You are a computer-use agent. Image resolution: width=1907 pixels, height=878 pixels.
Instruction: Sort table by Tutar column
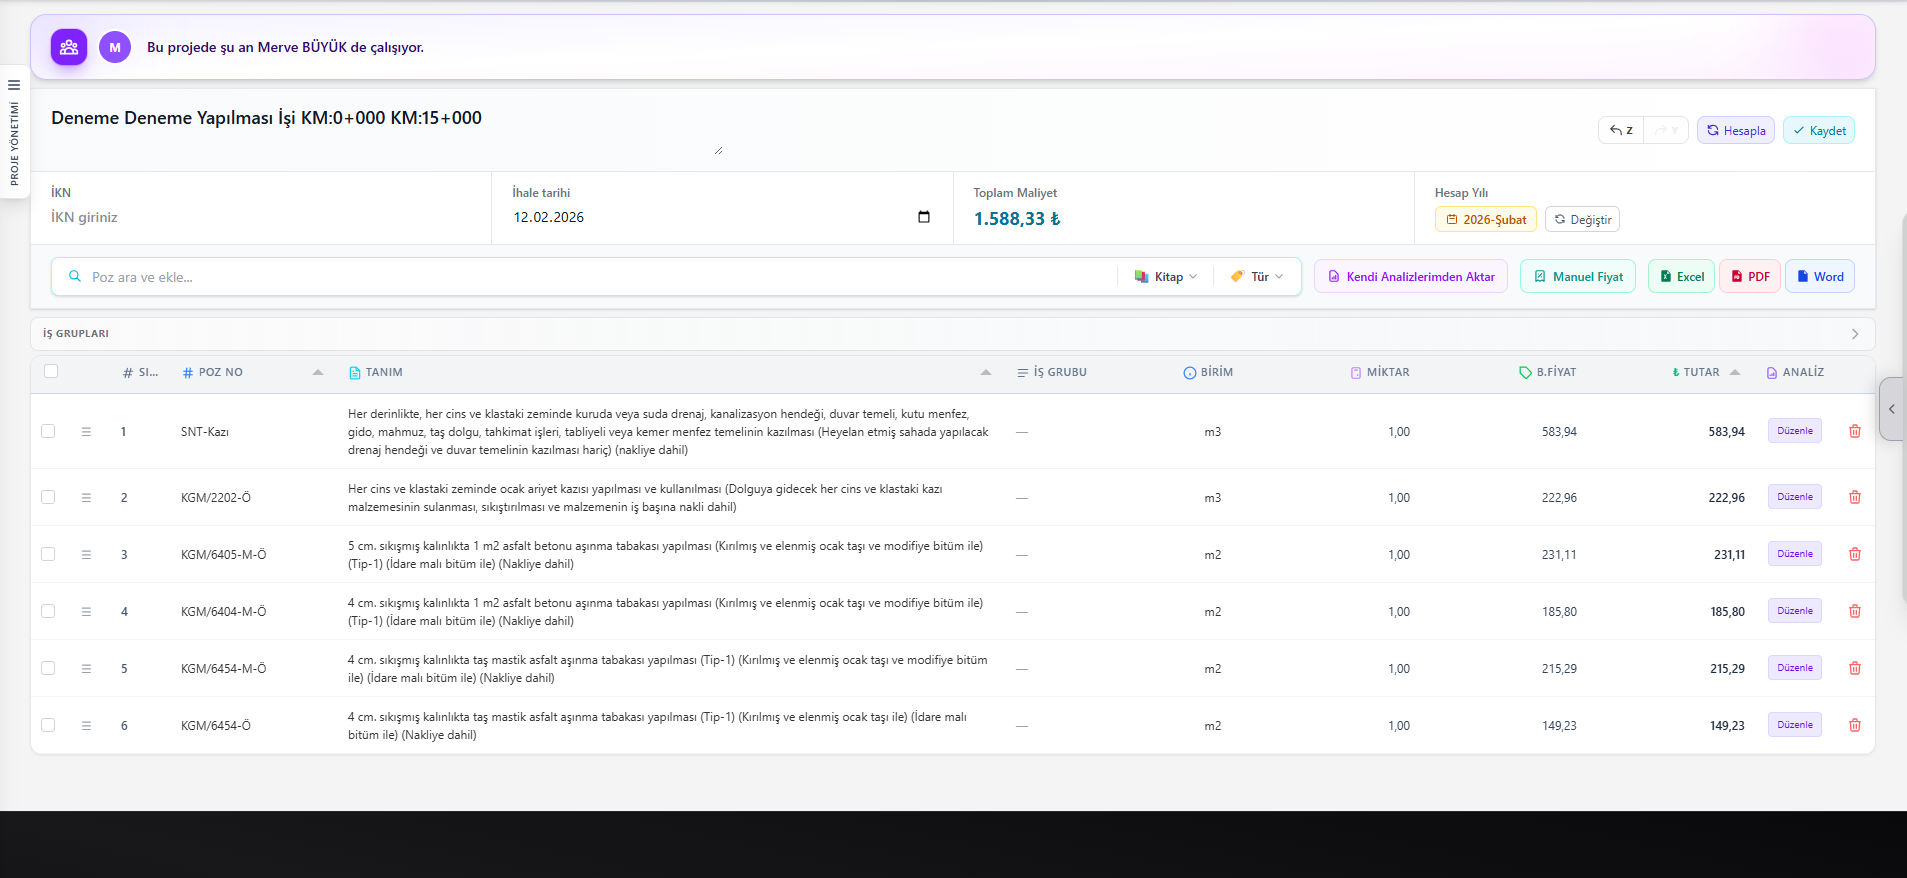tap(1734, 372)
